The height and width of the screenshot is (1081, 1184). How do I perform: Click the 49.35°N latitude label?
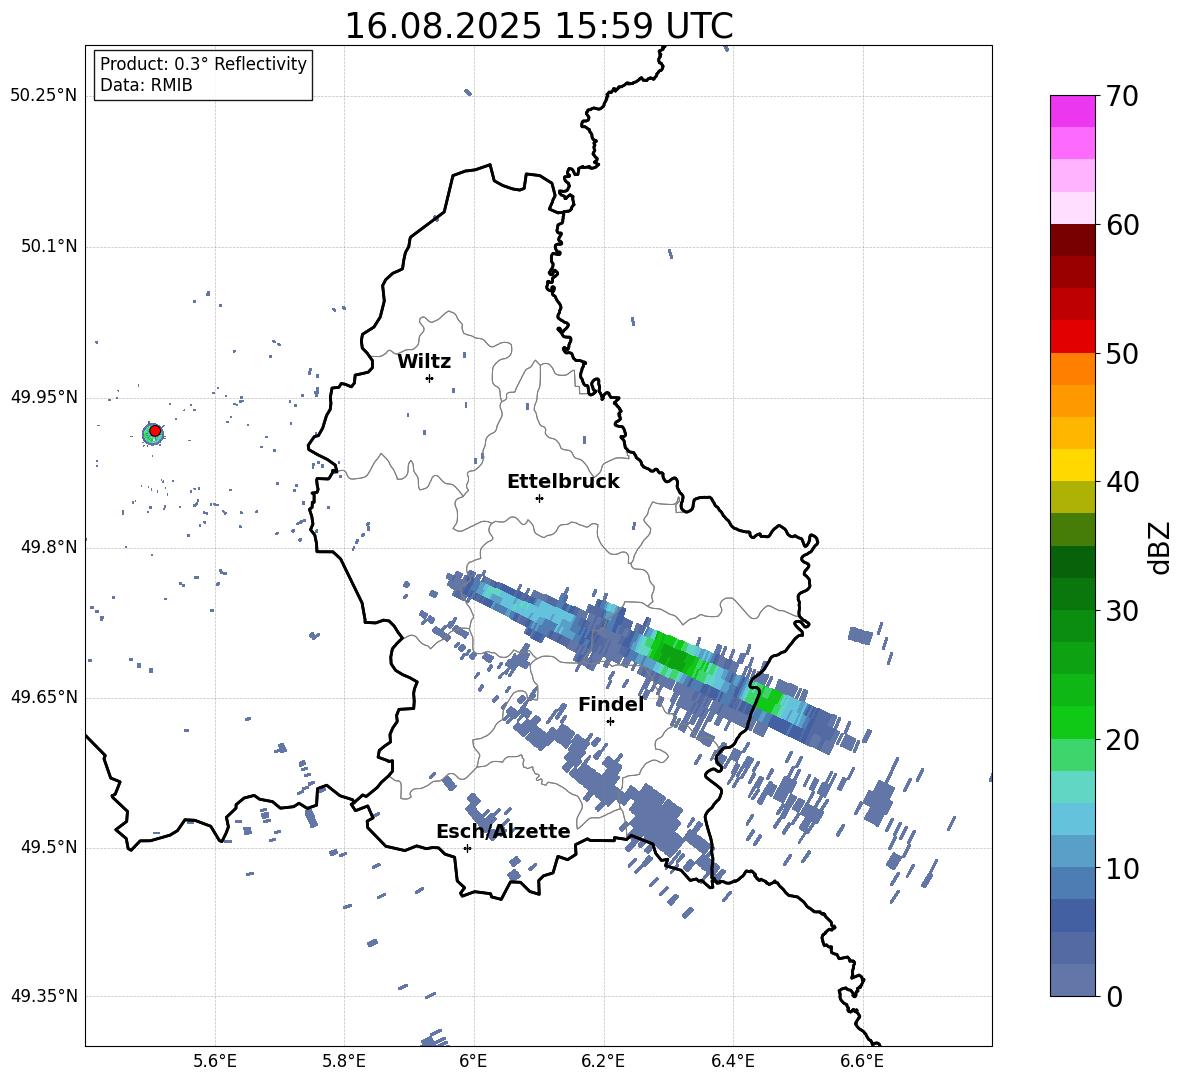pyautogui.click(x=44, y=996)
